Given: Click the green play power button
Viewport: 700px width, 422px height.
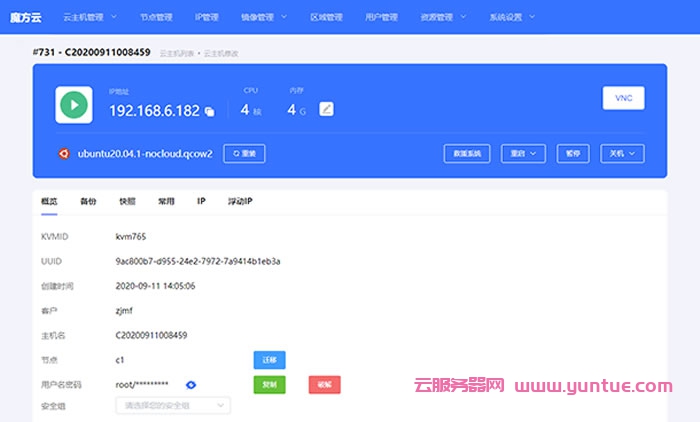Looking at the screenshot, I should (74, 104).
